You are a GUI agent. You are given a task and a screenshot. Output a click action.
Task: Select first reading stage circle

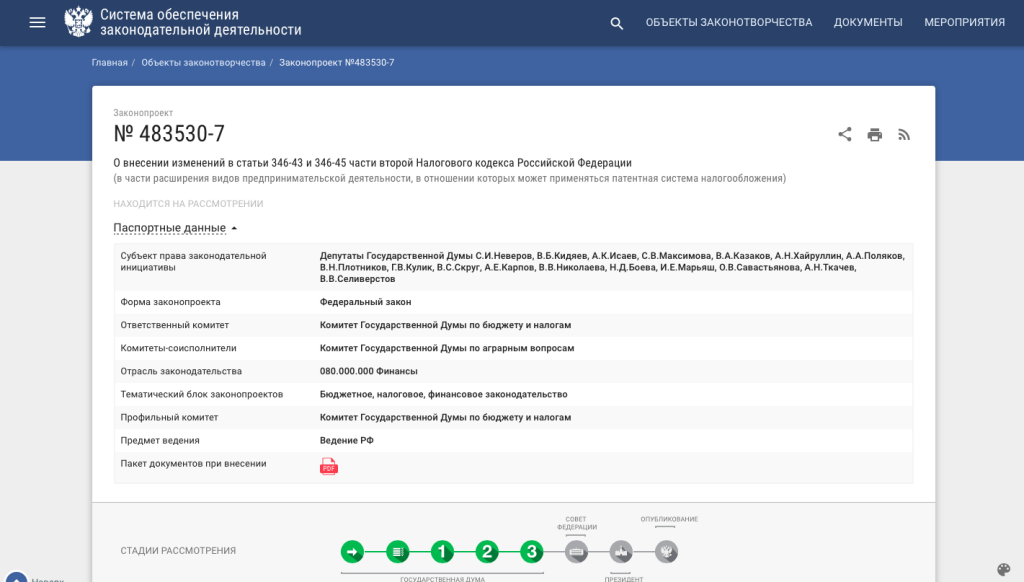pos(443,551)
